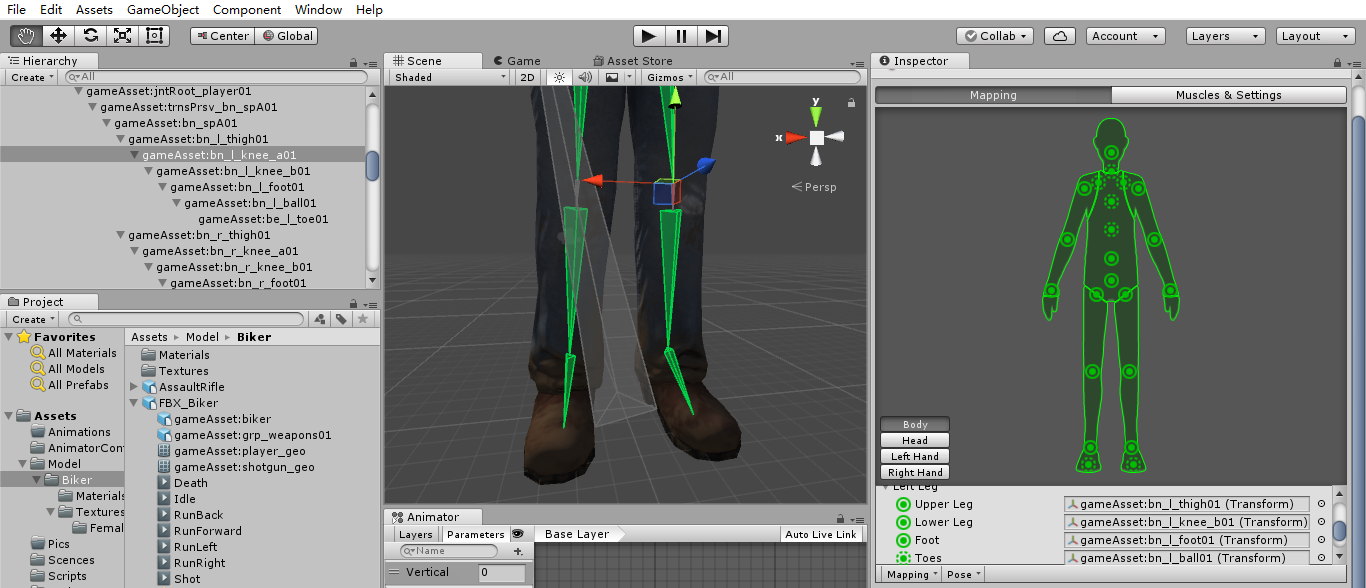Switch to the Game tab

point(516,61)
